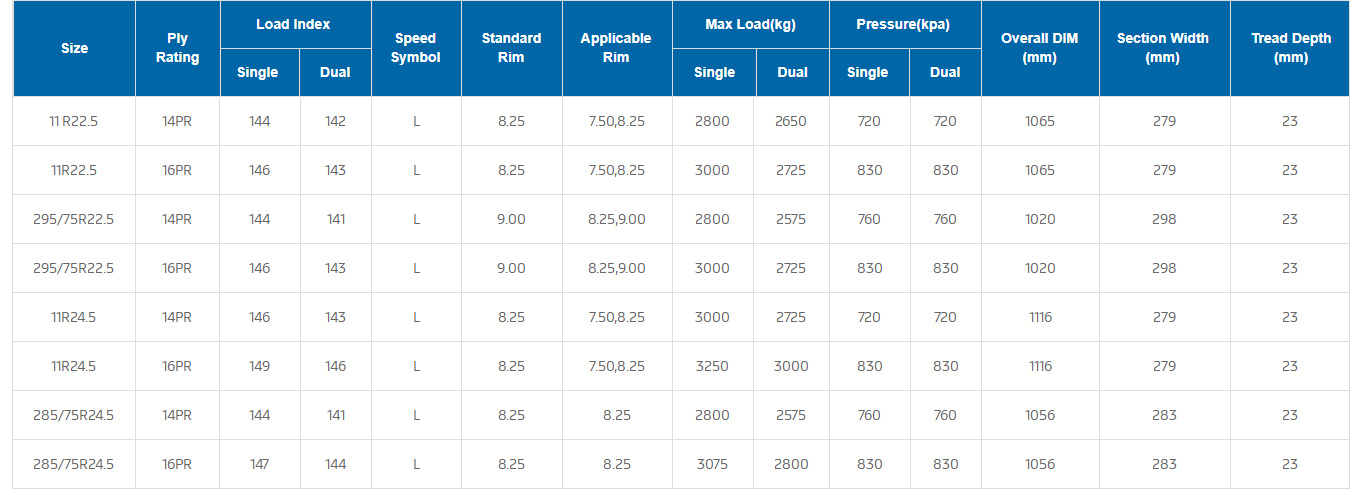1359x490 pixels.
Task: Select the 3075 max load cell
Action: tap(713, 464)
